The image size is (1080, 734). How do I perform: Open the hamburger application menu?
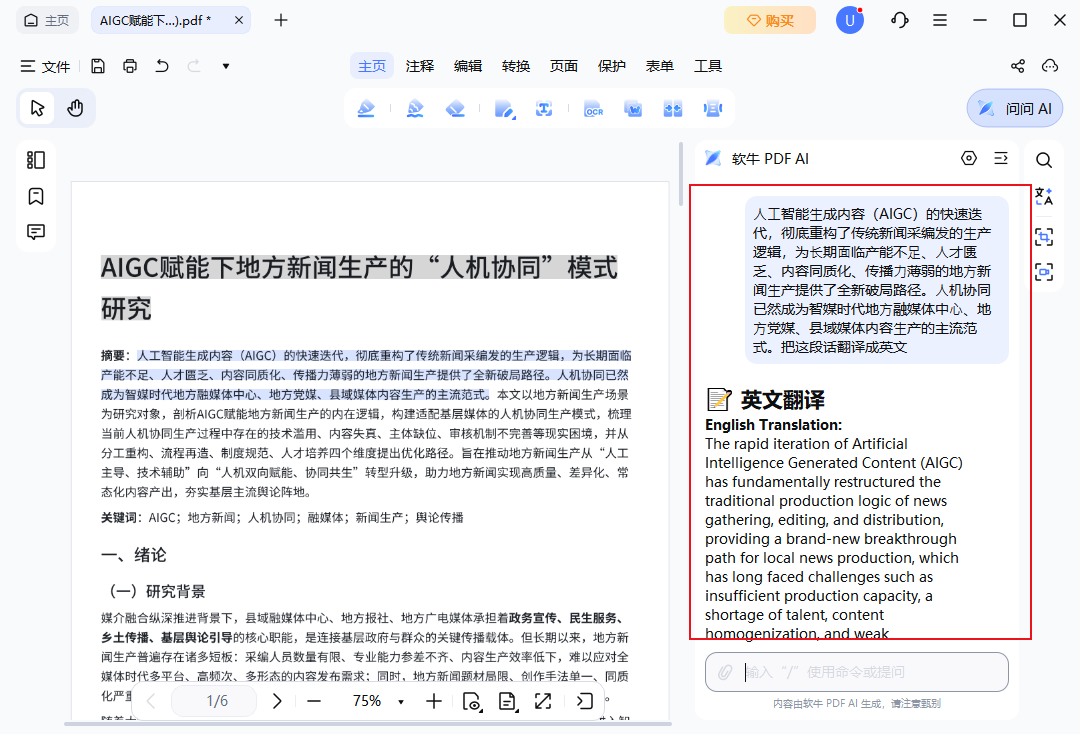point(939,20)
